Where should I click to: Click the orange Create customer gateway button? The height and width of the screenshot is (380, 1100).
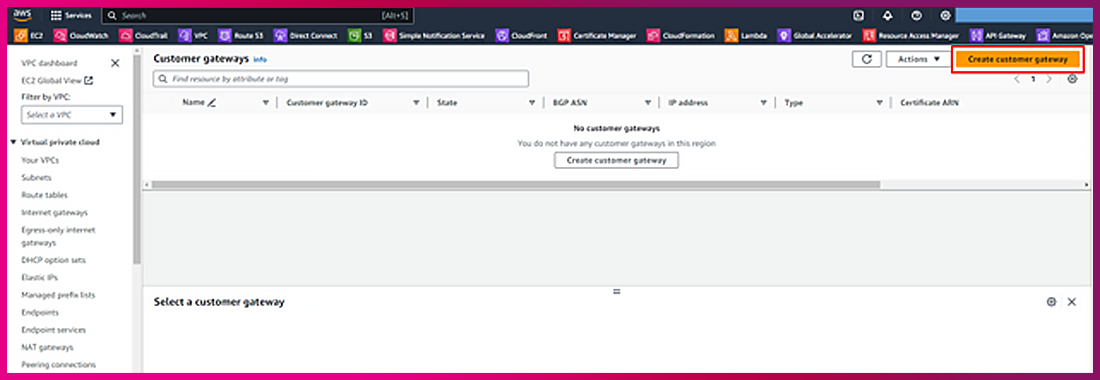point(1018,60)
